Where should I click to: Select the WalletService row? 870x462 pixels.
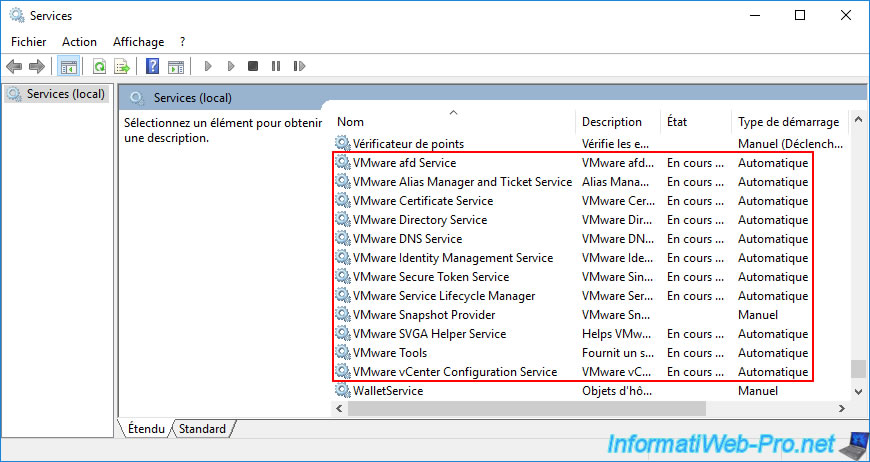pyautogui.click(x=590, y=390)
